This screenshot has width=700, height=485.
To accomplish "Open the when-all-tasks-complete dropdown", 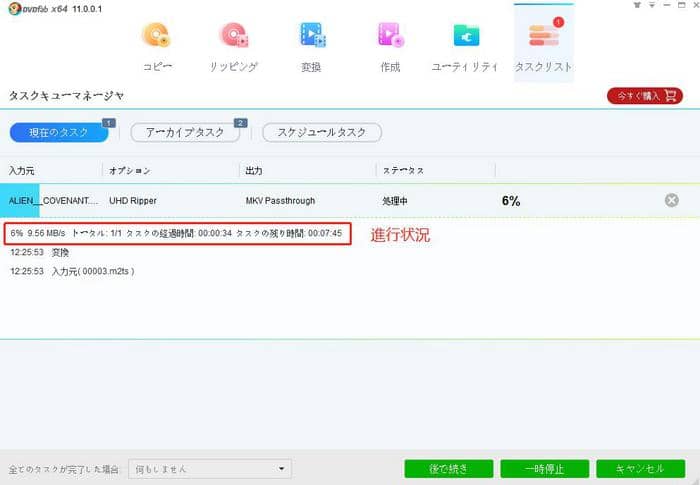I will [209, 468].
